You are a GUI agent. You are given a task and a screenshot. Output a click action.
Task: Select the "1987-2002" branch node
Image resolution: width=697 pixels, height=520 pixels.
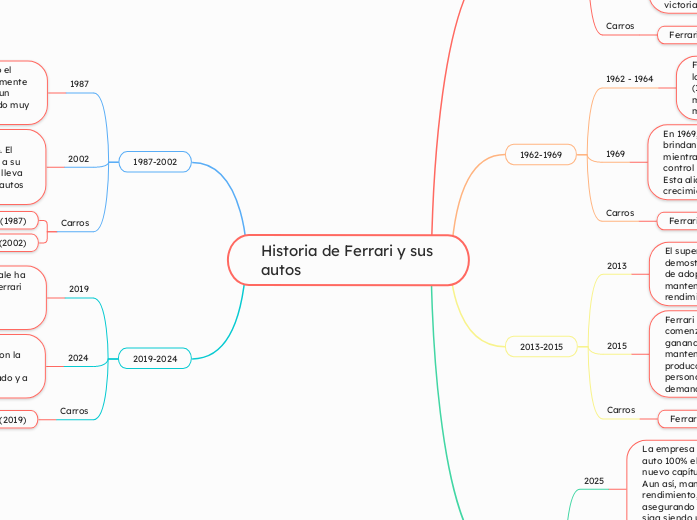(x=155, y=162)
